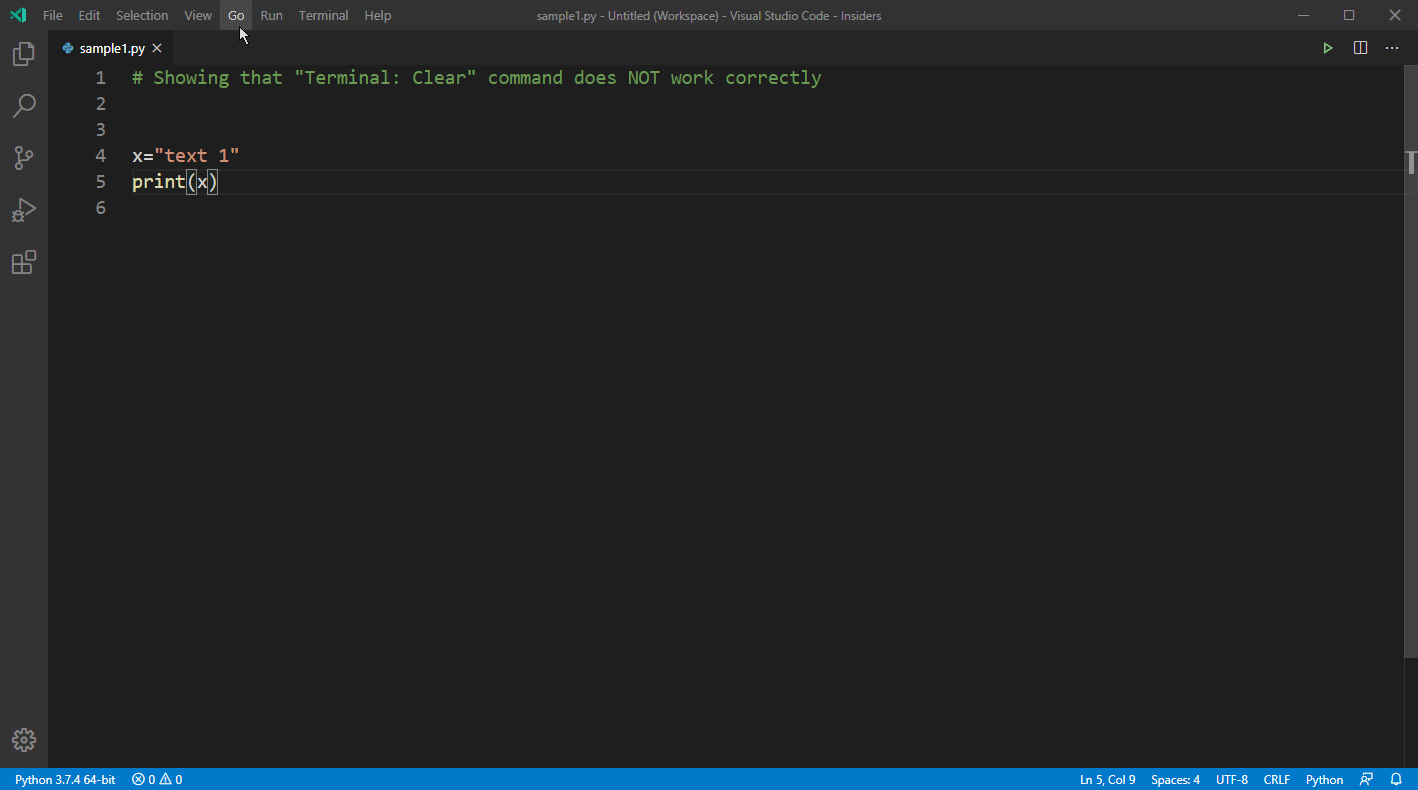Open the notifications bell
1418x790 pixels.
point(1396,779)
